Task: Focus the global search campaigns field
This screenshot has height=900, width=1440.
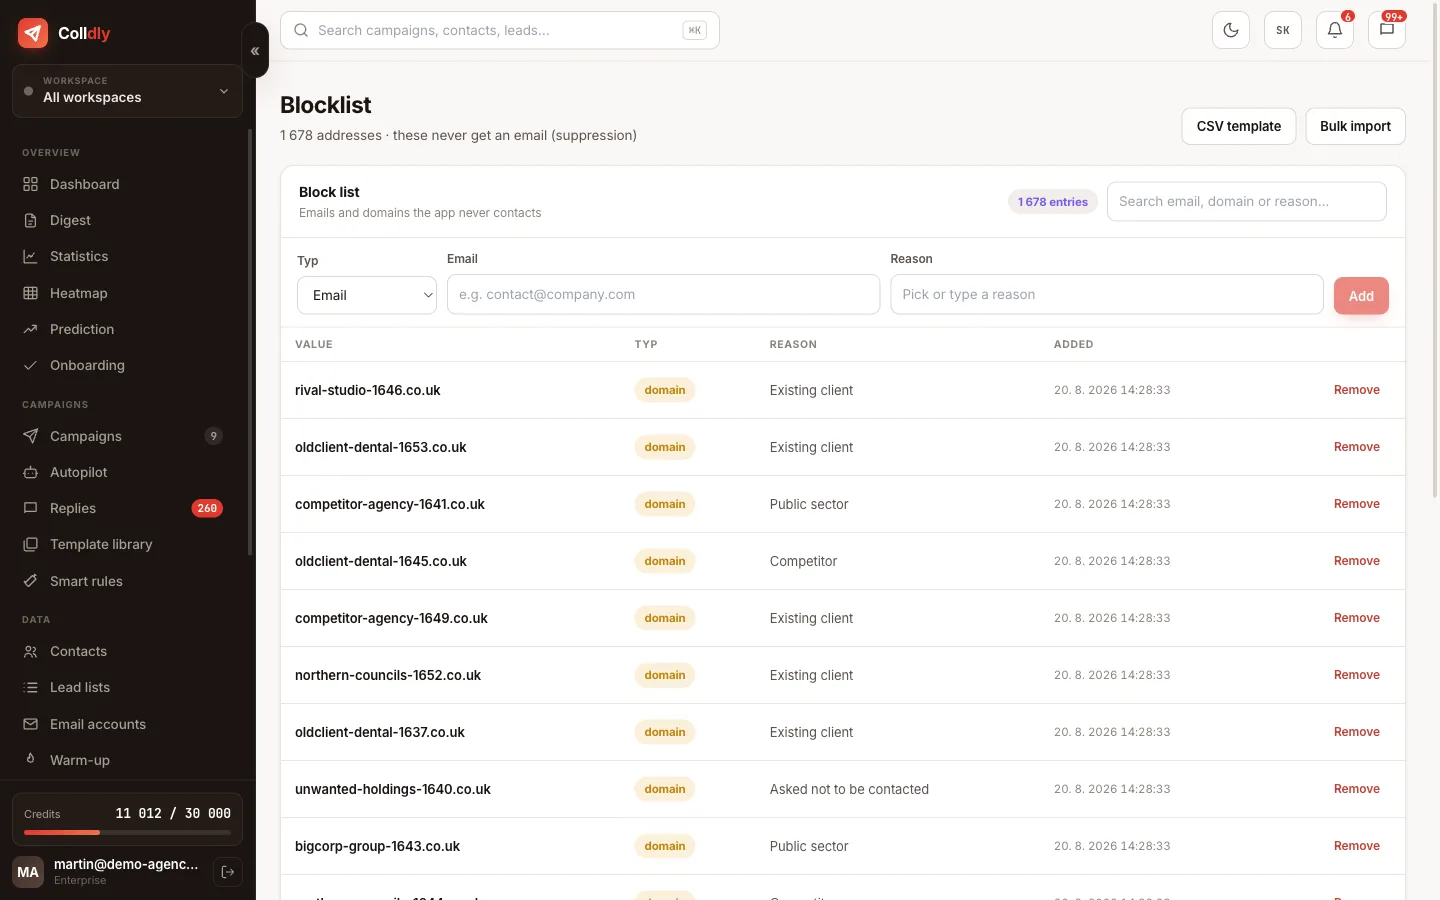Action: coord(500,30)
